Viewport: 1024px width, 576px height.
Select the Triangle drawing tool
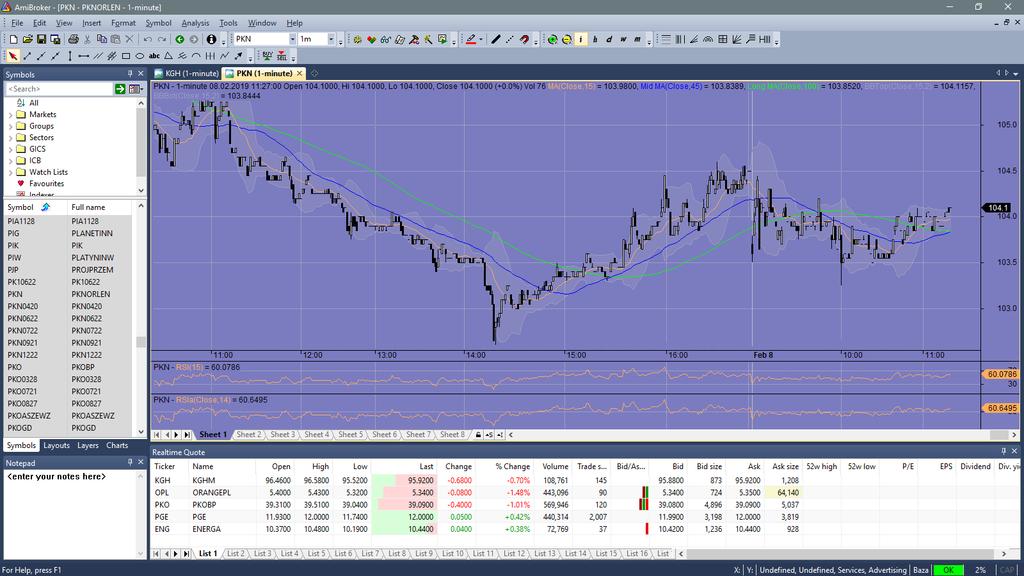tap(168, 56)
